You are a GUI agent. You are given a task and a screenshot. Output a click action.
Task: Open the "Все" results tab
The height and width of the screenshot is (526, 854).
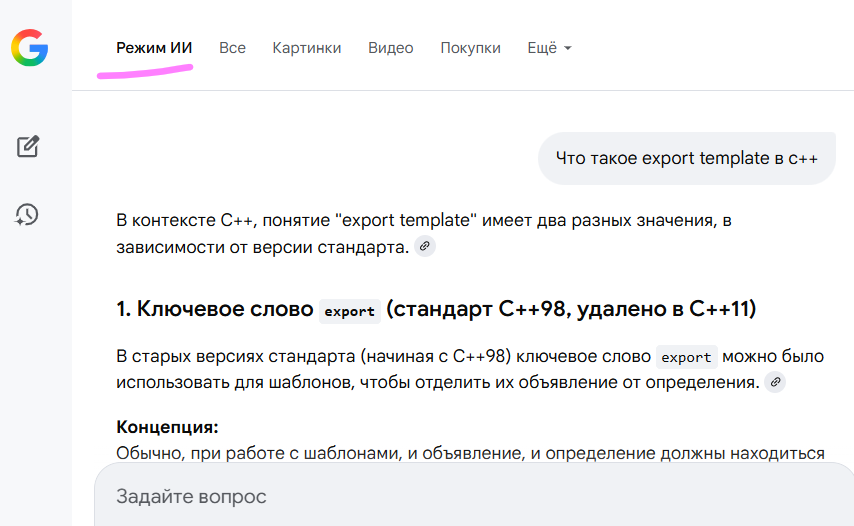(232, 48)
